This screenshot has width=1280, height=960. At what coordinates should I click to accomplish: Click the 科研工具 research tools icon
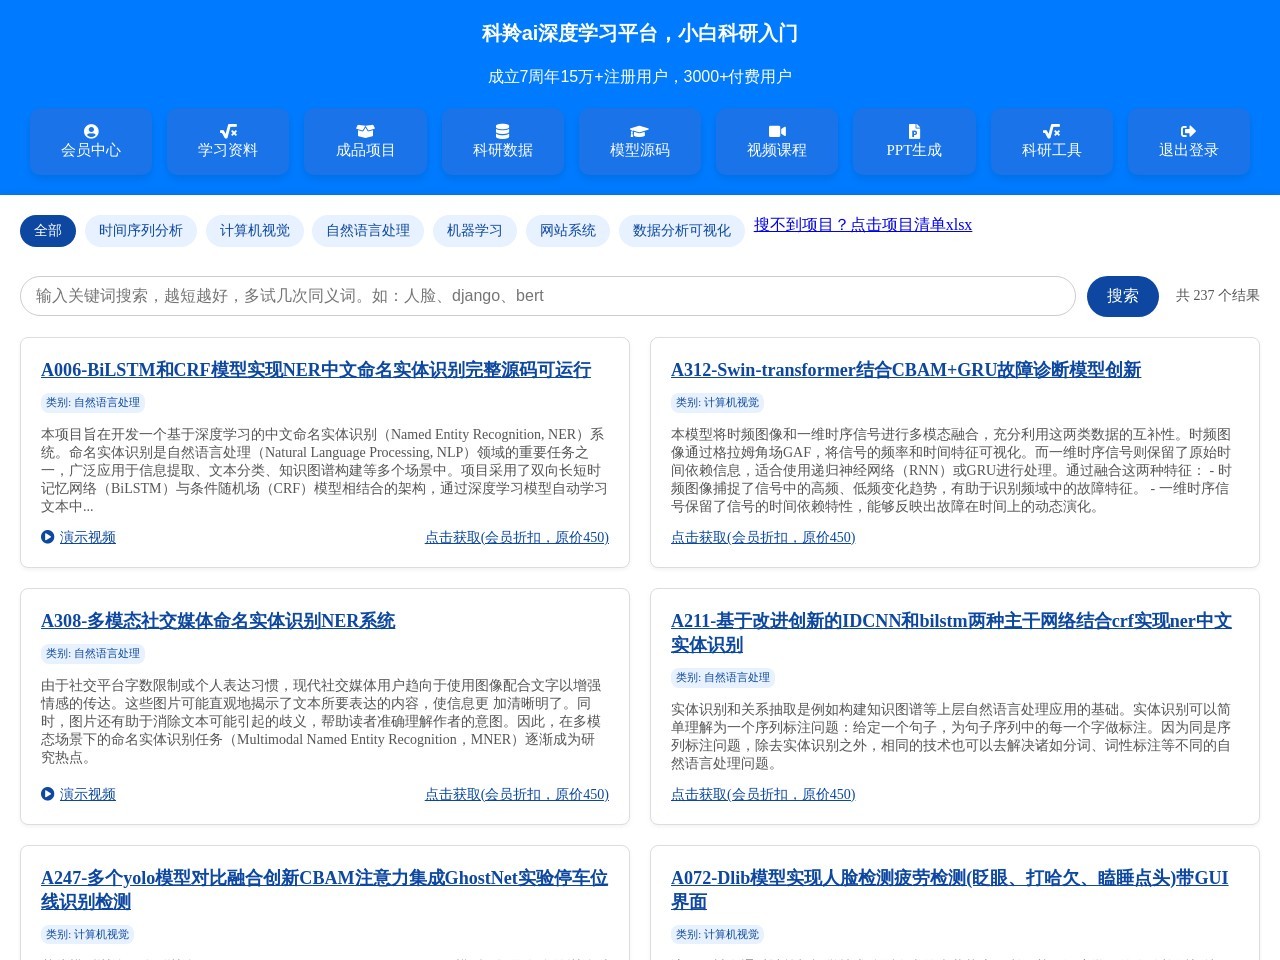pyautogui.click(x=1051, y=141)
